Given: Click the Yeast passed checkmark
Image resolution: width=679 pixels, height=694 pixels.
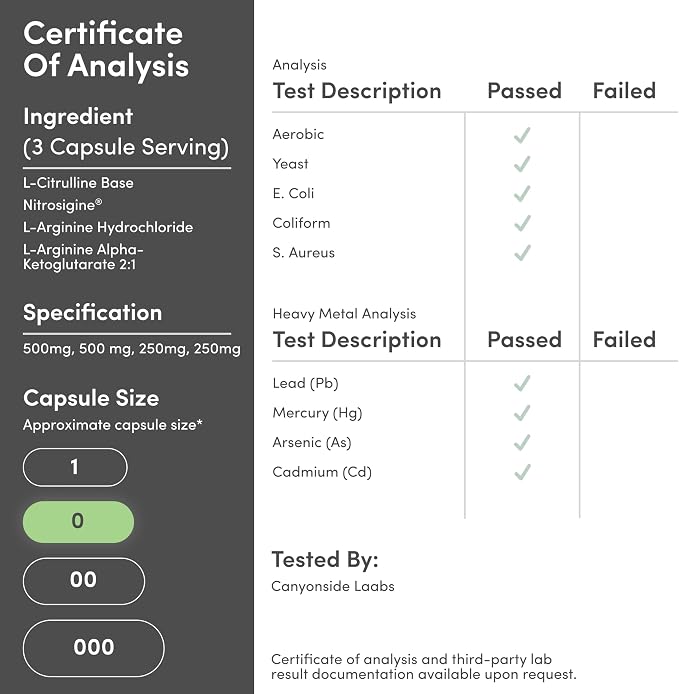Looking at the screenshot, I should click(522, 164).
